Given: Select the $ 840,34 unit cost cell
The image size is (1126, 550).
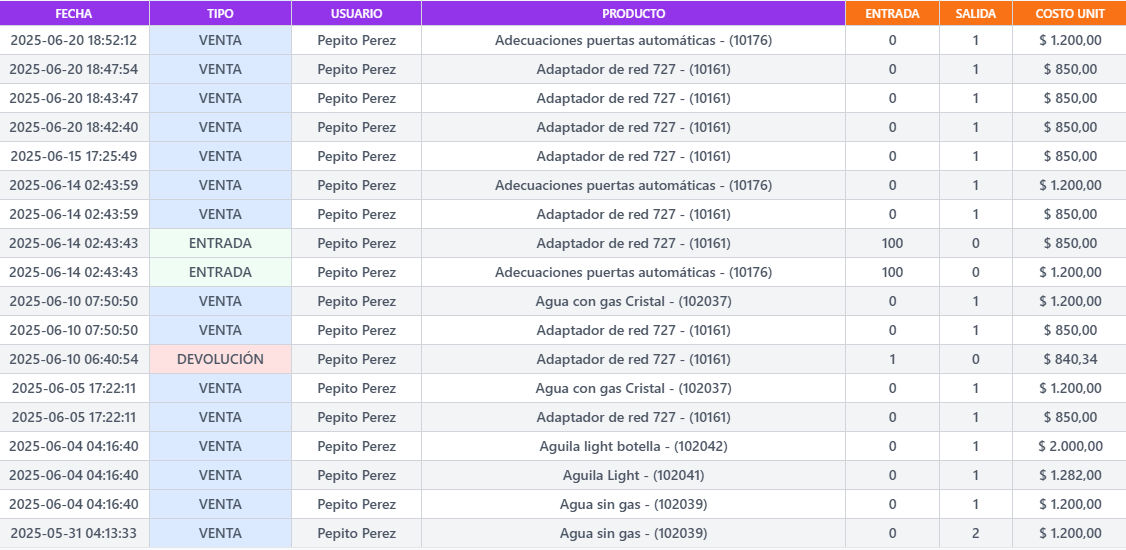Looking at the screenshot, I should coord(1070,359).
